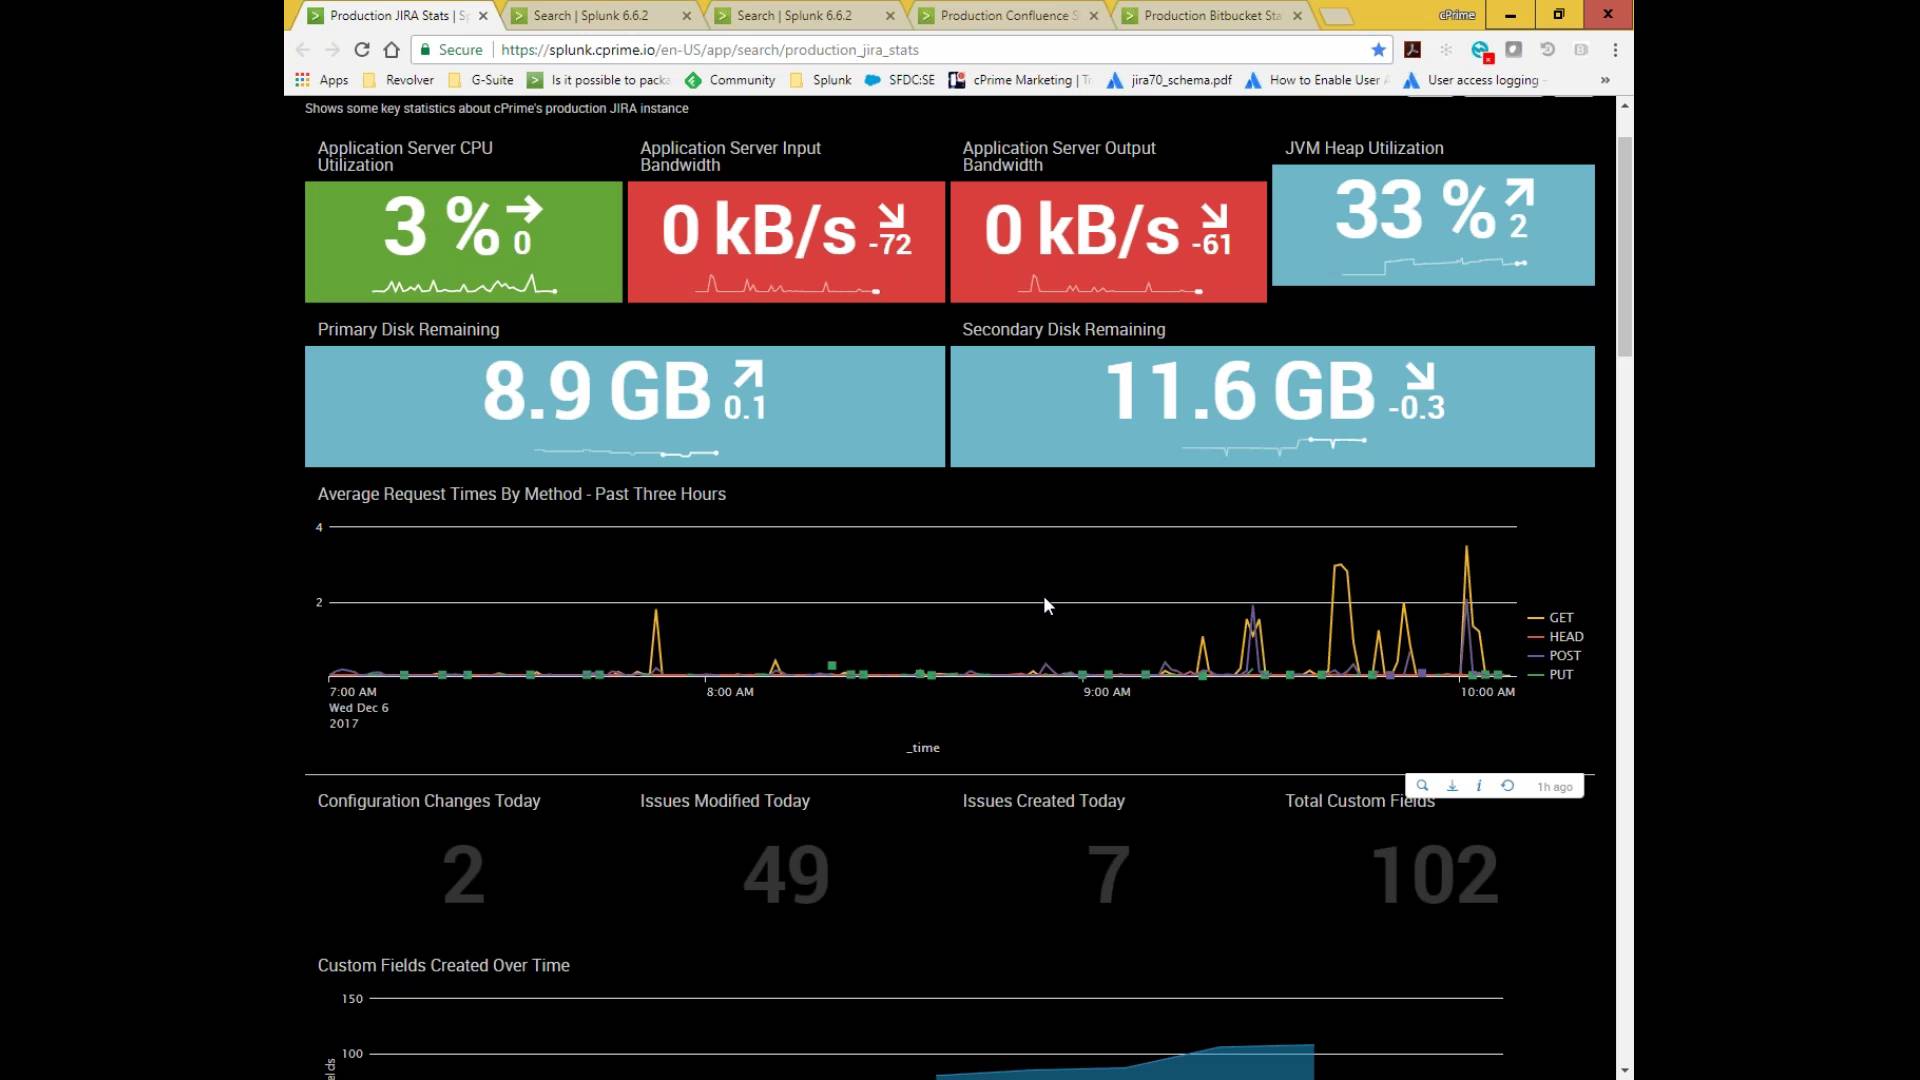The height and width of the screenshot is (1080, 1920).
Task: Toggle the GET series in the legend
Action: (1560, 618)
